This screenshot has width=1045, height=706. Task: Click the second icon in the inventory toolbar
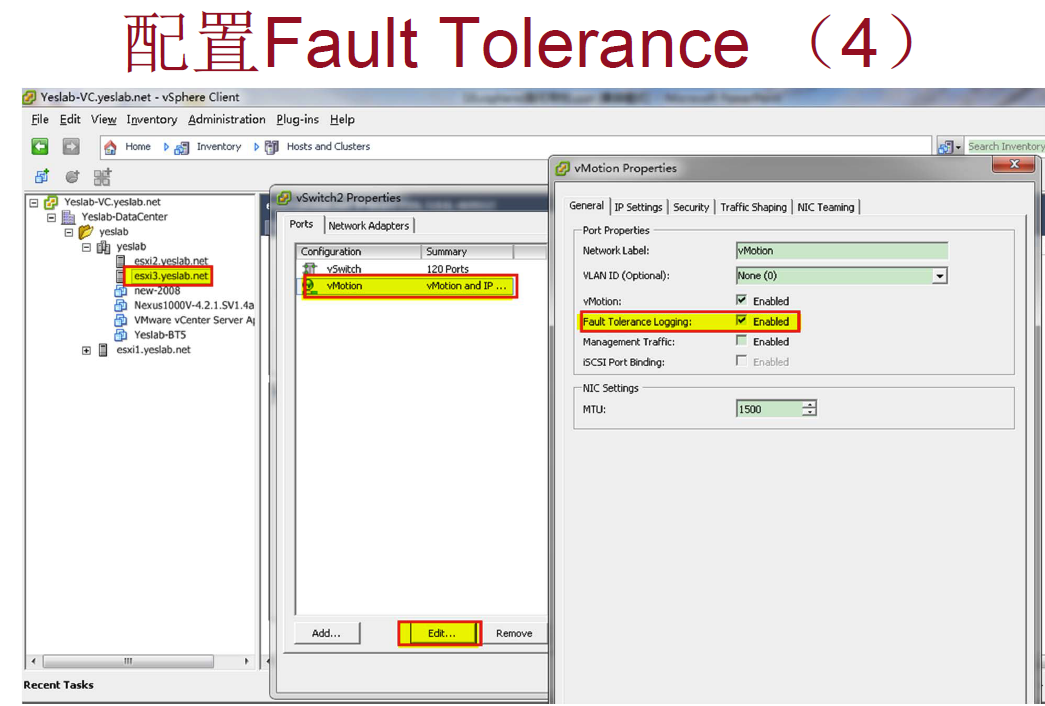point(72,177)
